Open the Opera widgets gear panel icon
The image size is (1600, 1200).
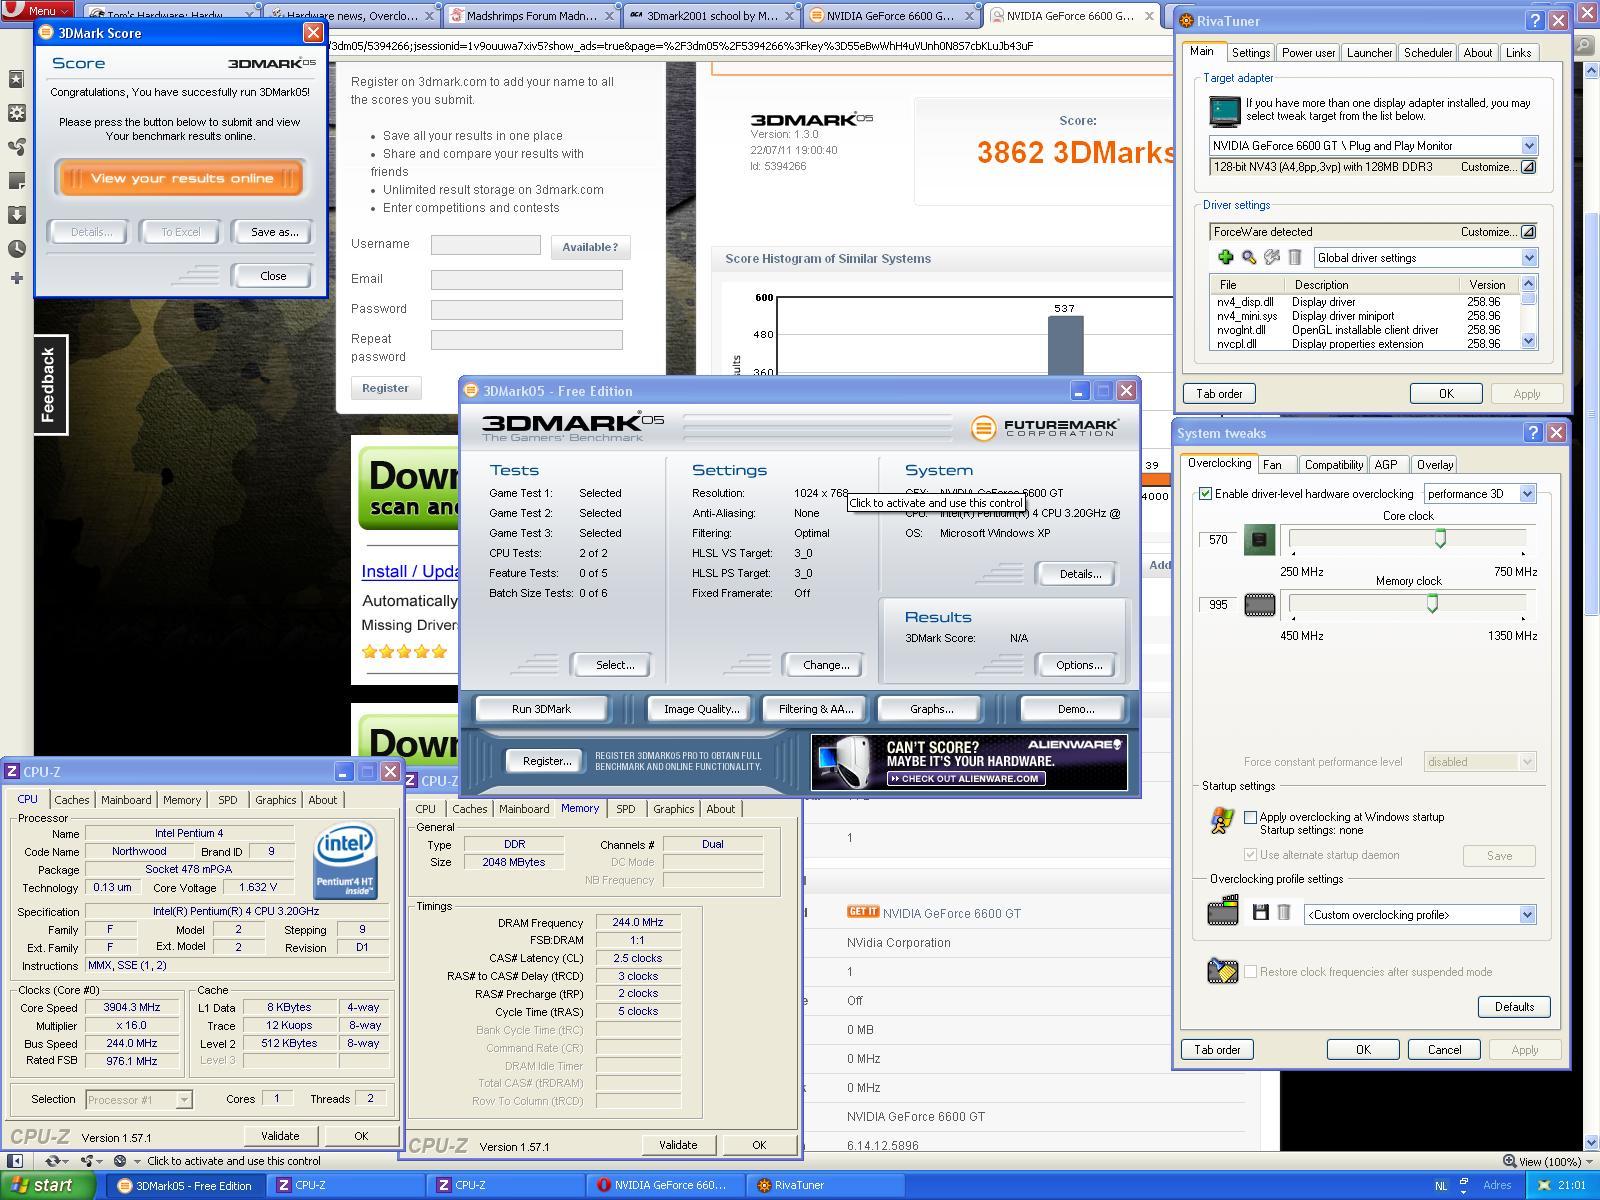16,113
